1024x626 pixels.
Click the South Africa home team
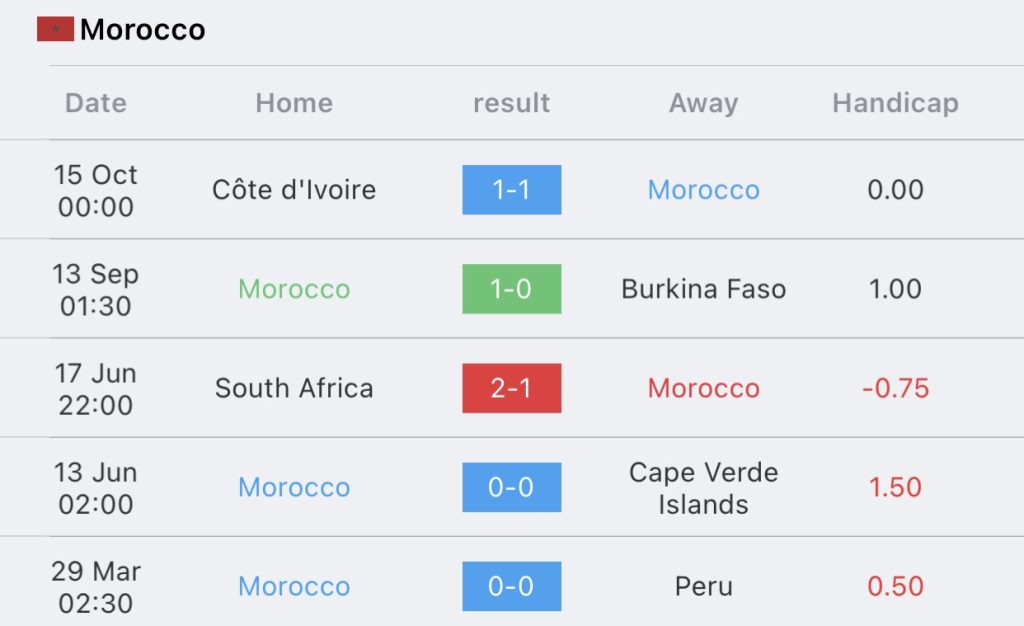294,388
